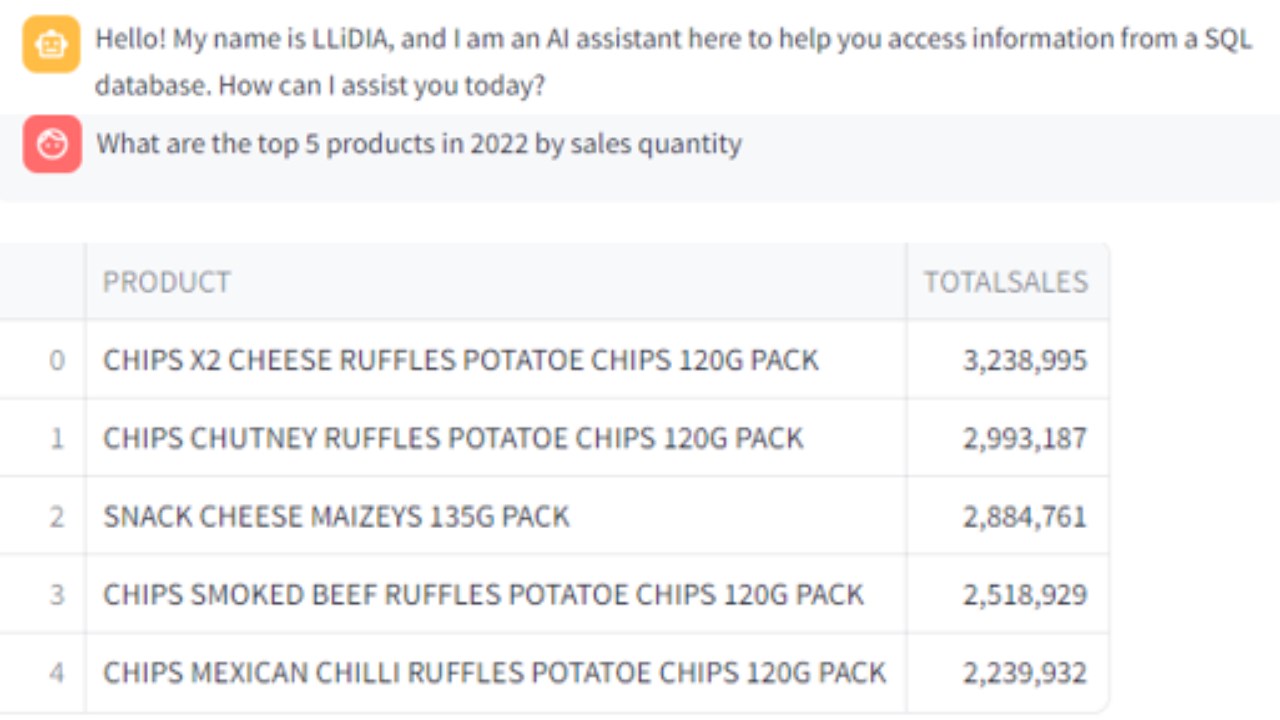This screenshot has width=1280, height=720.
Task: Select the Smoked Beef Ruffles product cell
Action: (483, 594)
